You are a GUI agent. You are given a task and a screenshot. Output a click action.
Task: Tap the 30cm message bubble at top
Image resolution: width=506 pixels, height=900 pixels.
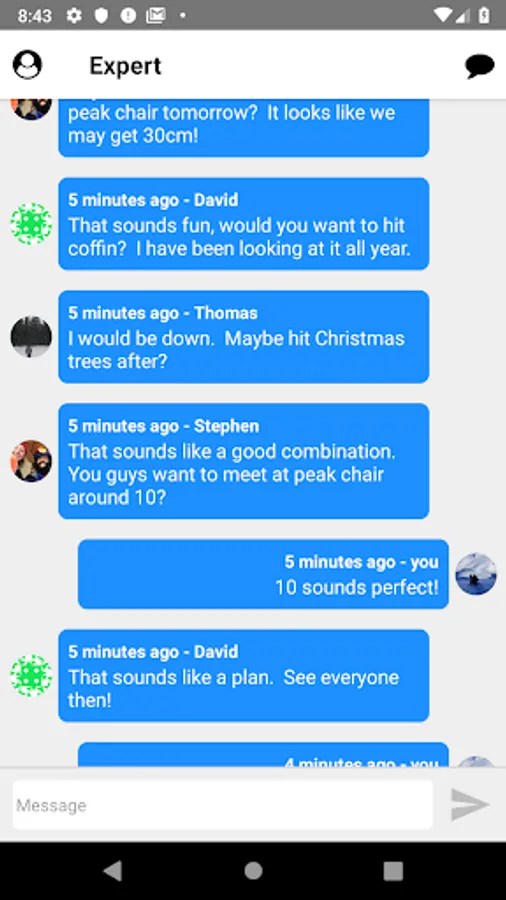pyautogui.click(x=244, y=127)
